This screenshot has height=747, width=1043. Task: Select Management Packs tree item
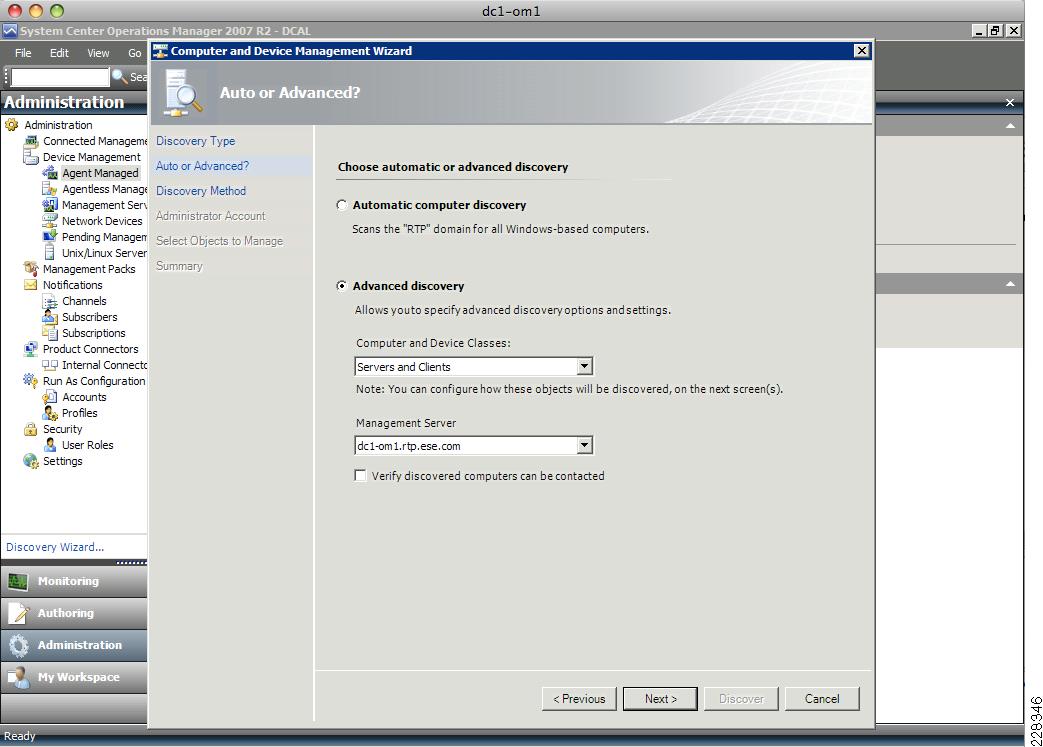pos(89,269)
